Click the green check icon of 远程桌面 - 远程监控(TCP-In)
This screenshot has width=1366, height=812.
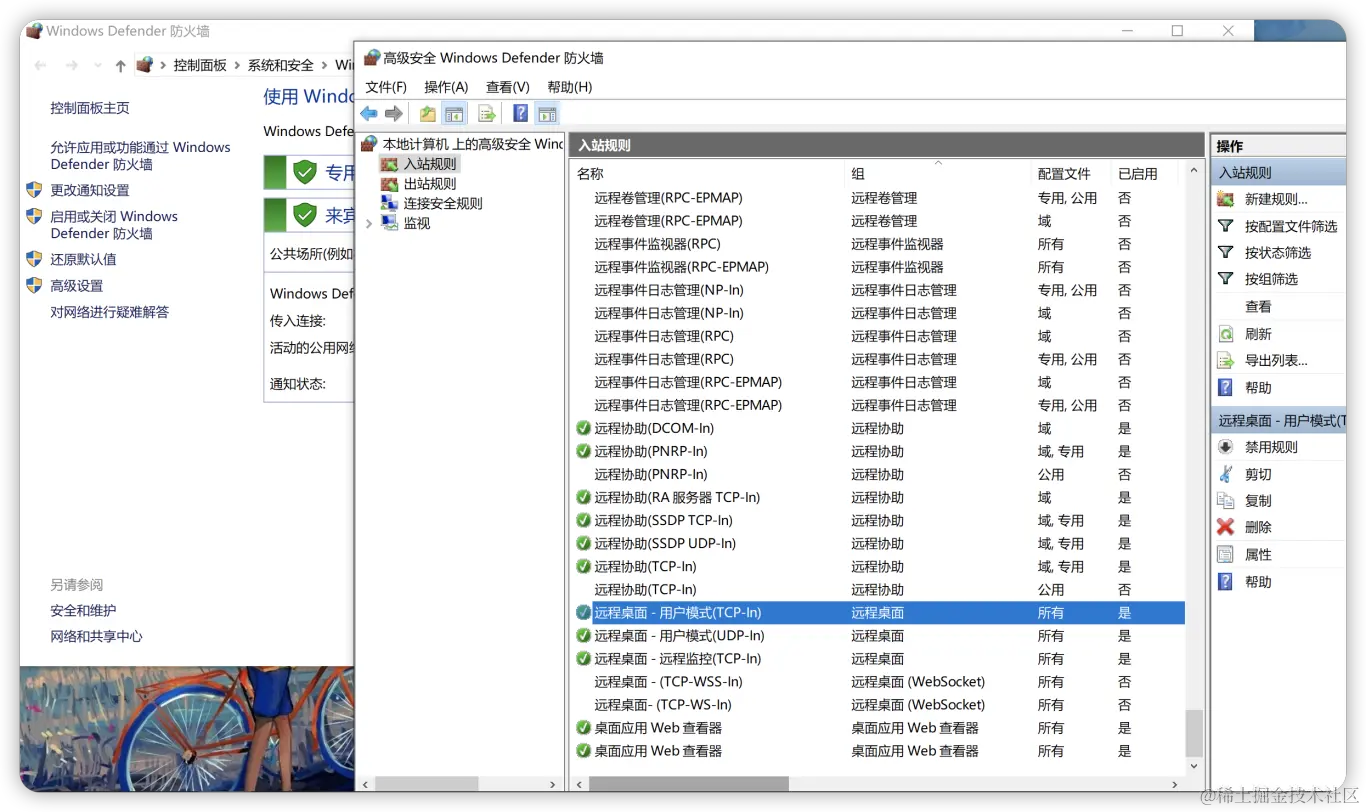(584, 658)
